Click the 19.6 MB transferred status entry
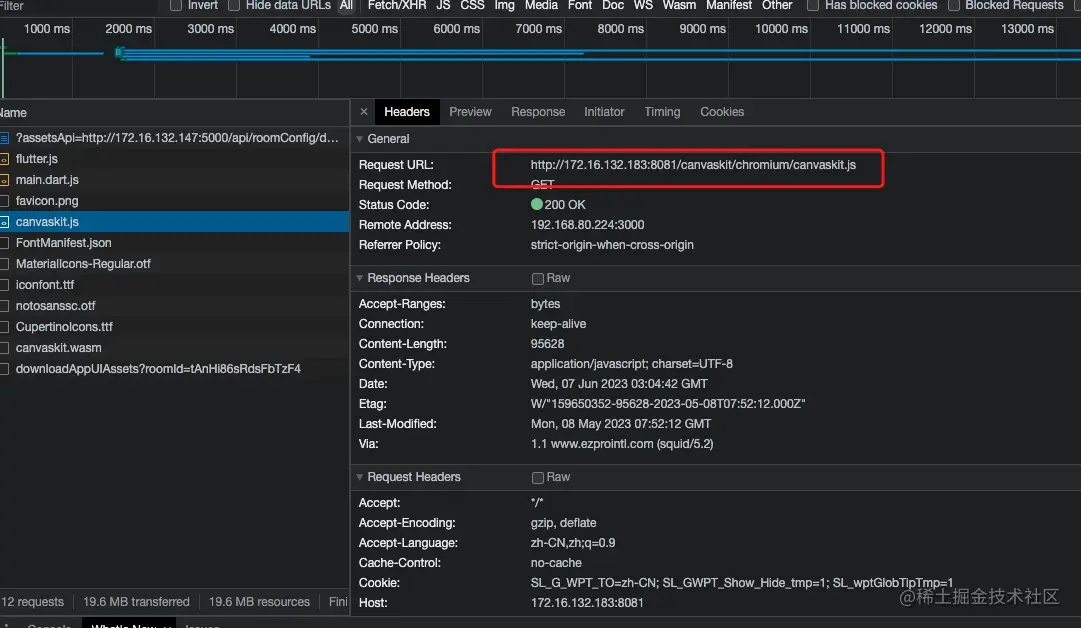This screenshot has height=628, width=1081. coord(137,602)
